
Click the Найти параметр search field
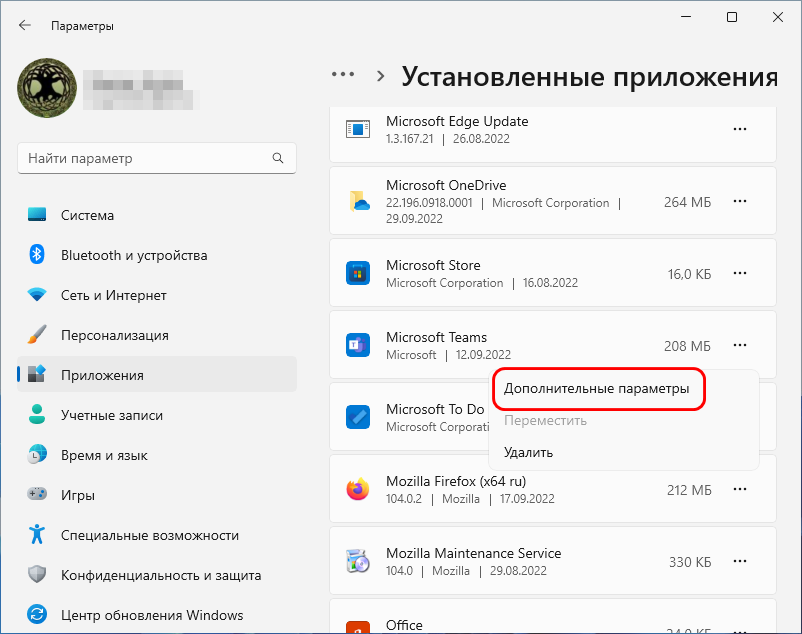coord(157,158)
